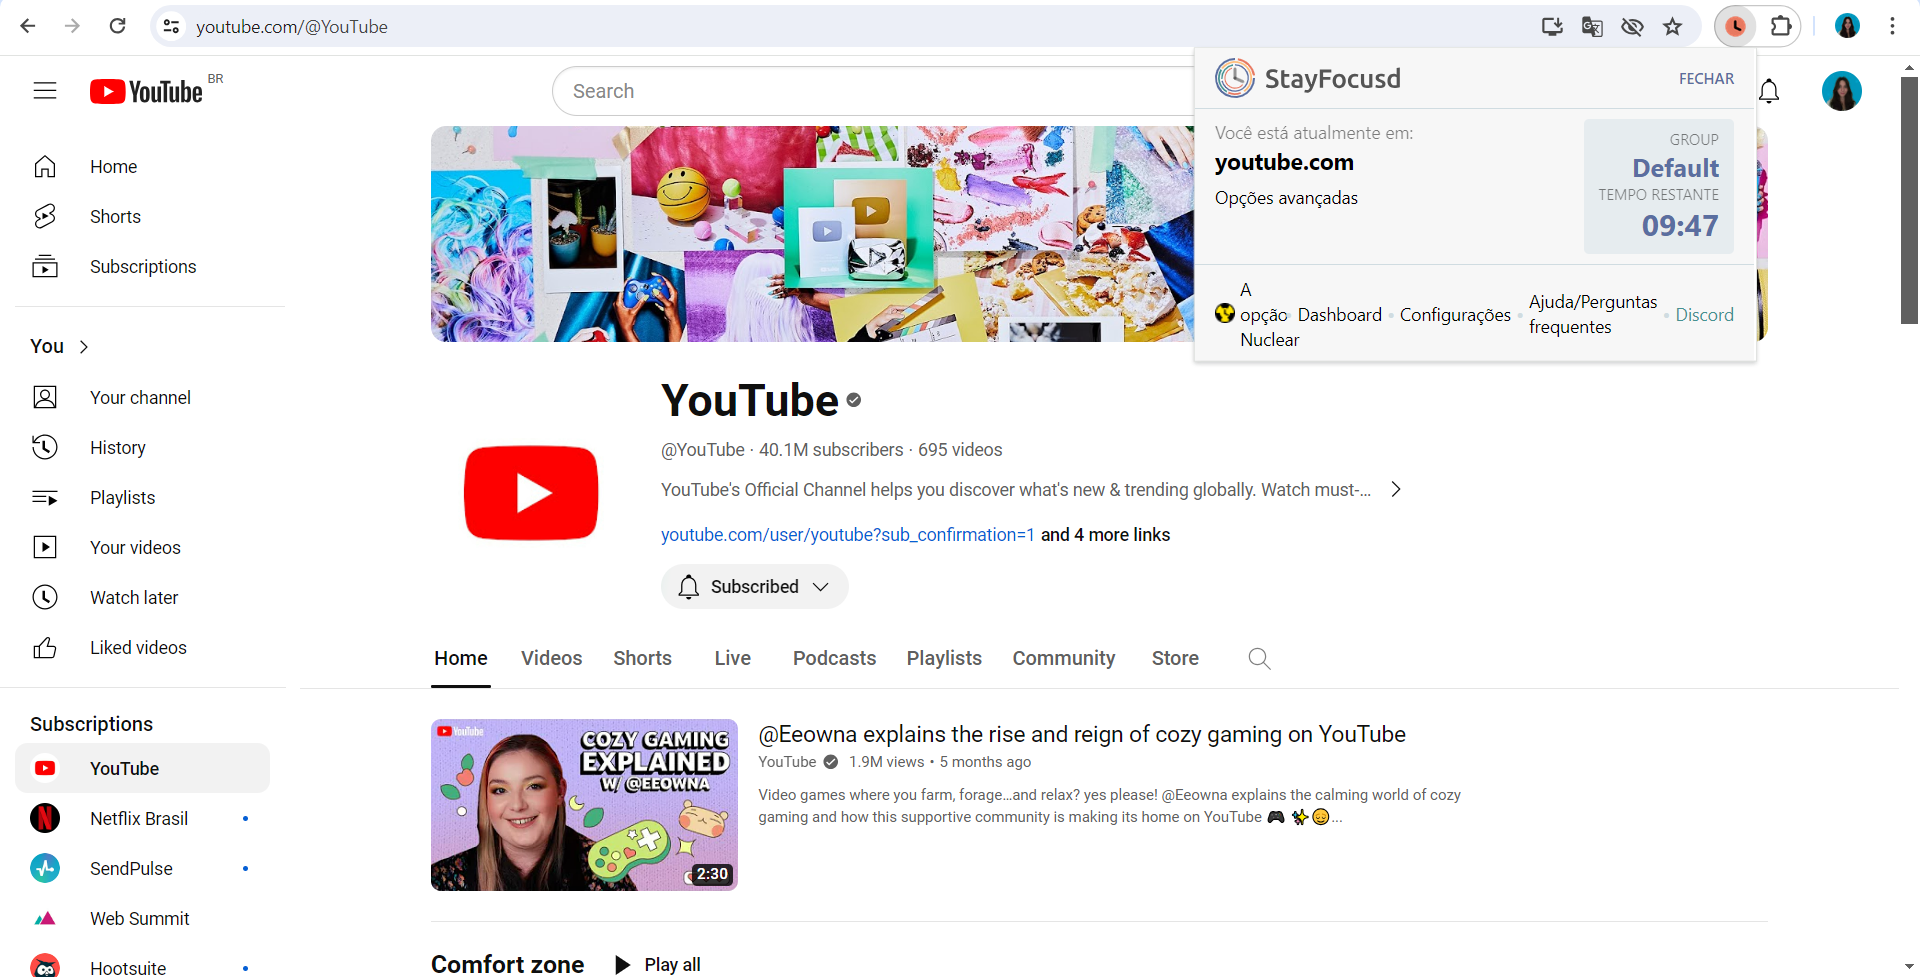Switch to the Videos tab
1920x977 pixels.
pyautogui.click(x=551, y=658)
